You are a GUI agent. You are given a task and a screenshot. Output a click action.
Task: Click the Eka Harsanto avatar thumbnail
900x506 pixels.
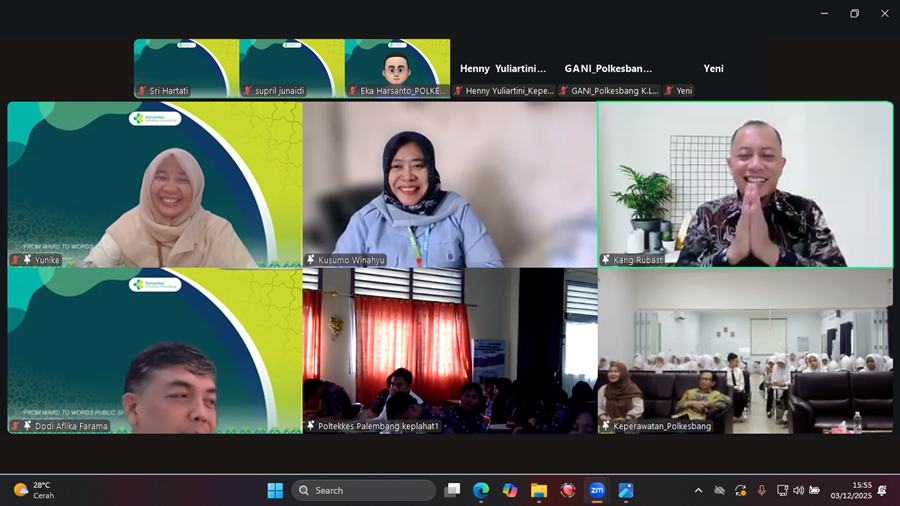397,68
